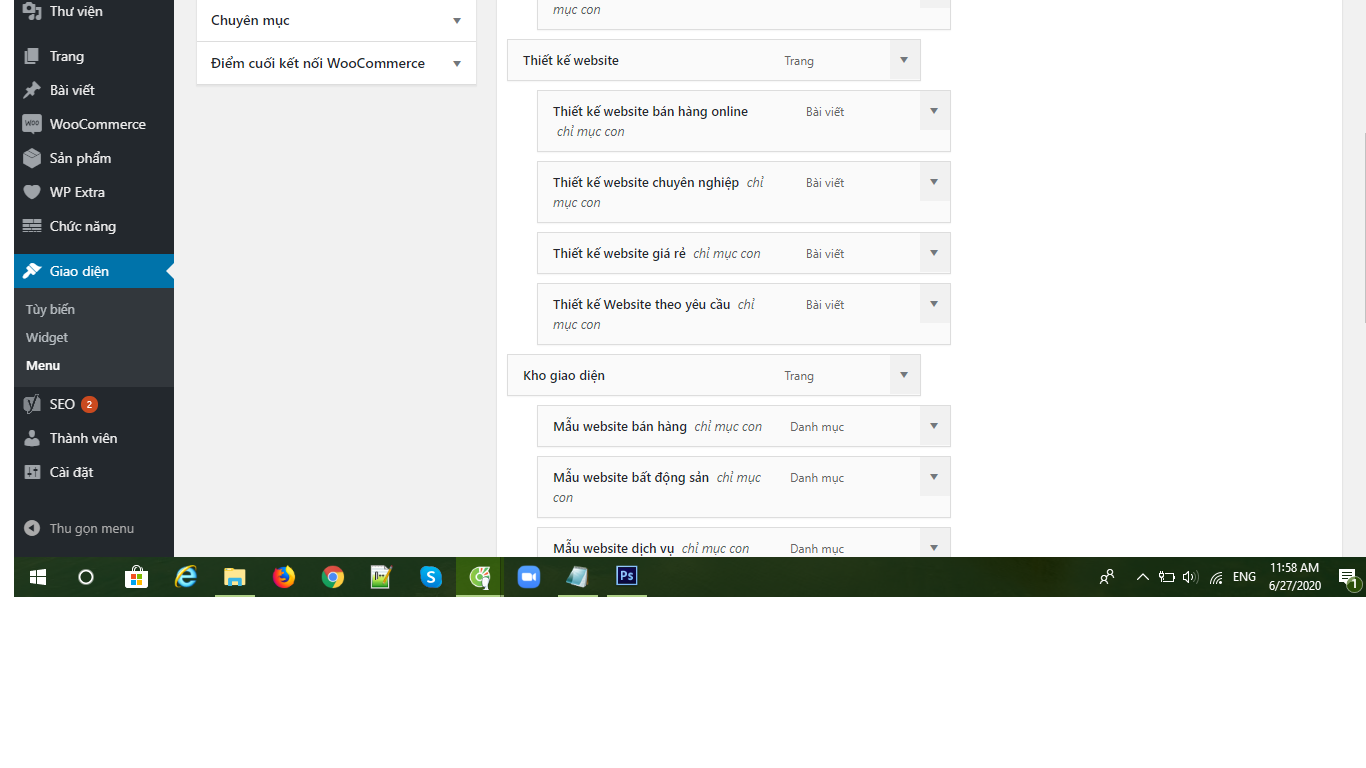Expand the Kho giao diện menu item
The image size is (1366, 768).
pos(904,375)
